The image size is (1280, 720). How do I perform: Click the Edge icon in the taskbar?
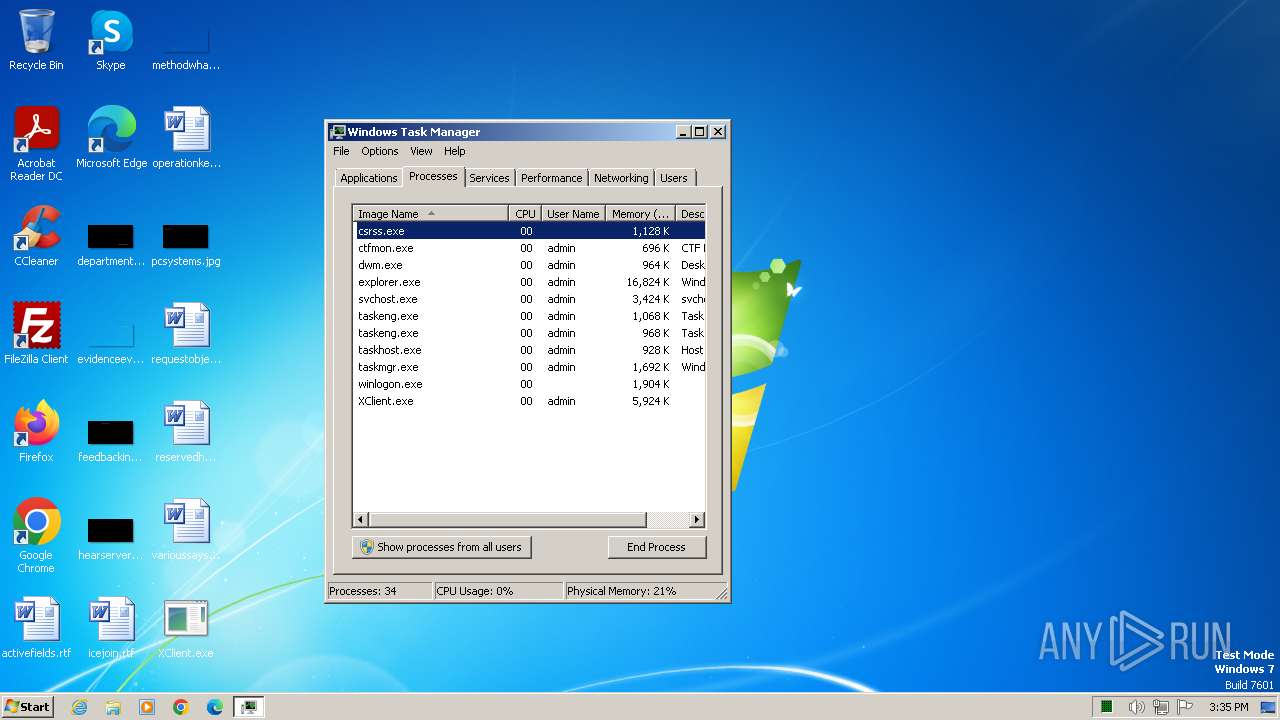tap(215, 707)
